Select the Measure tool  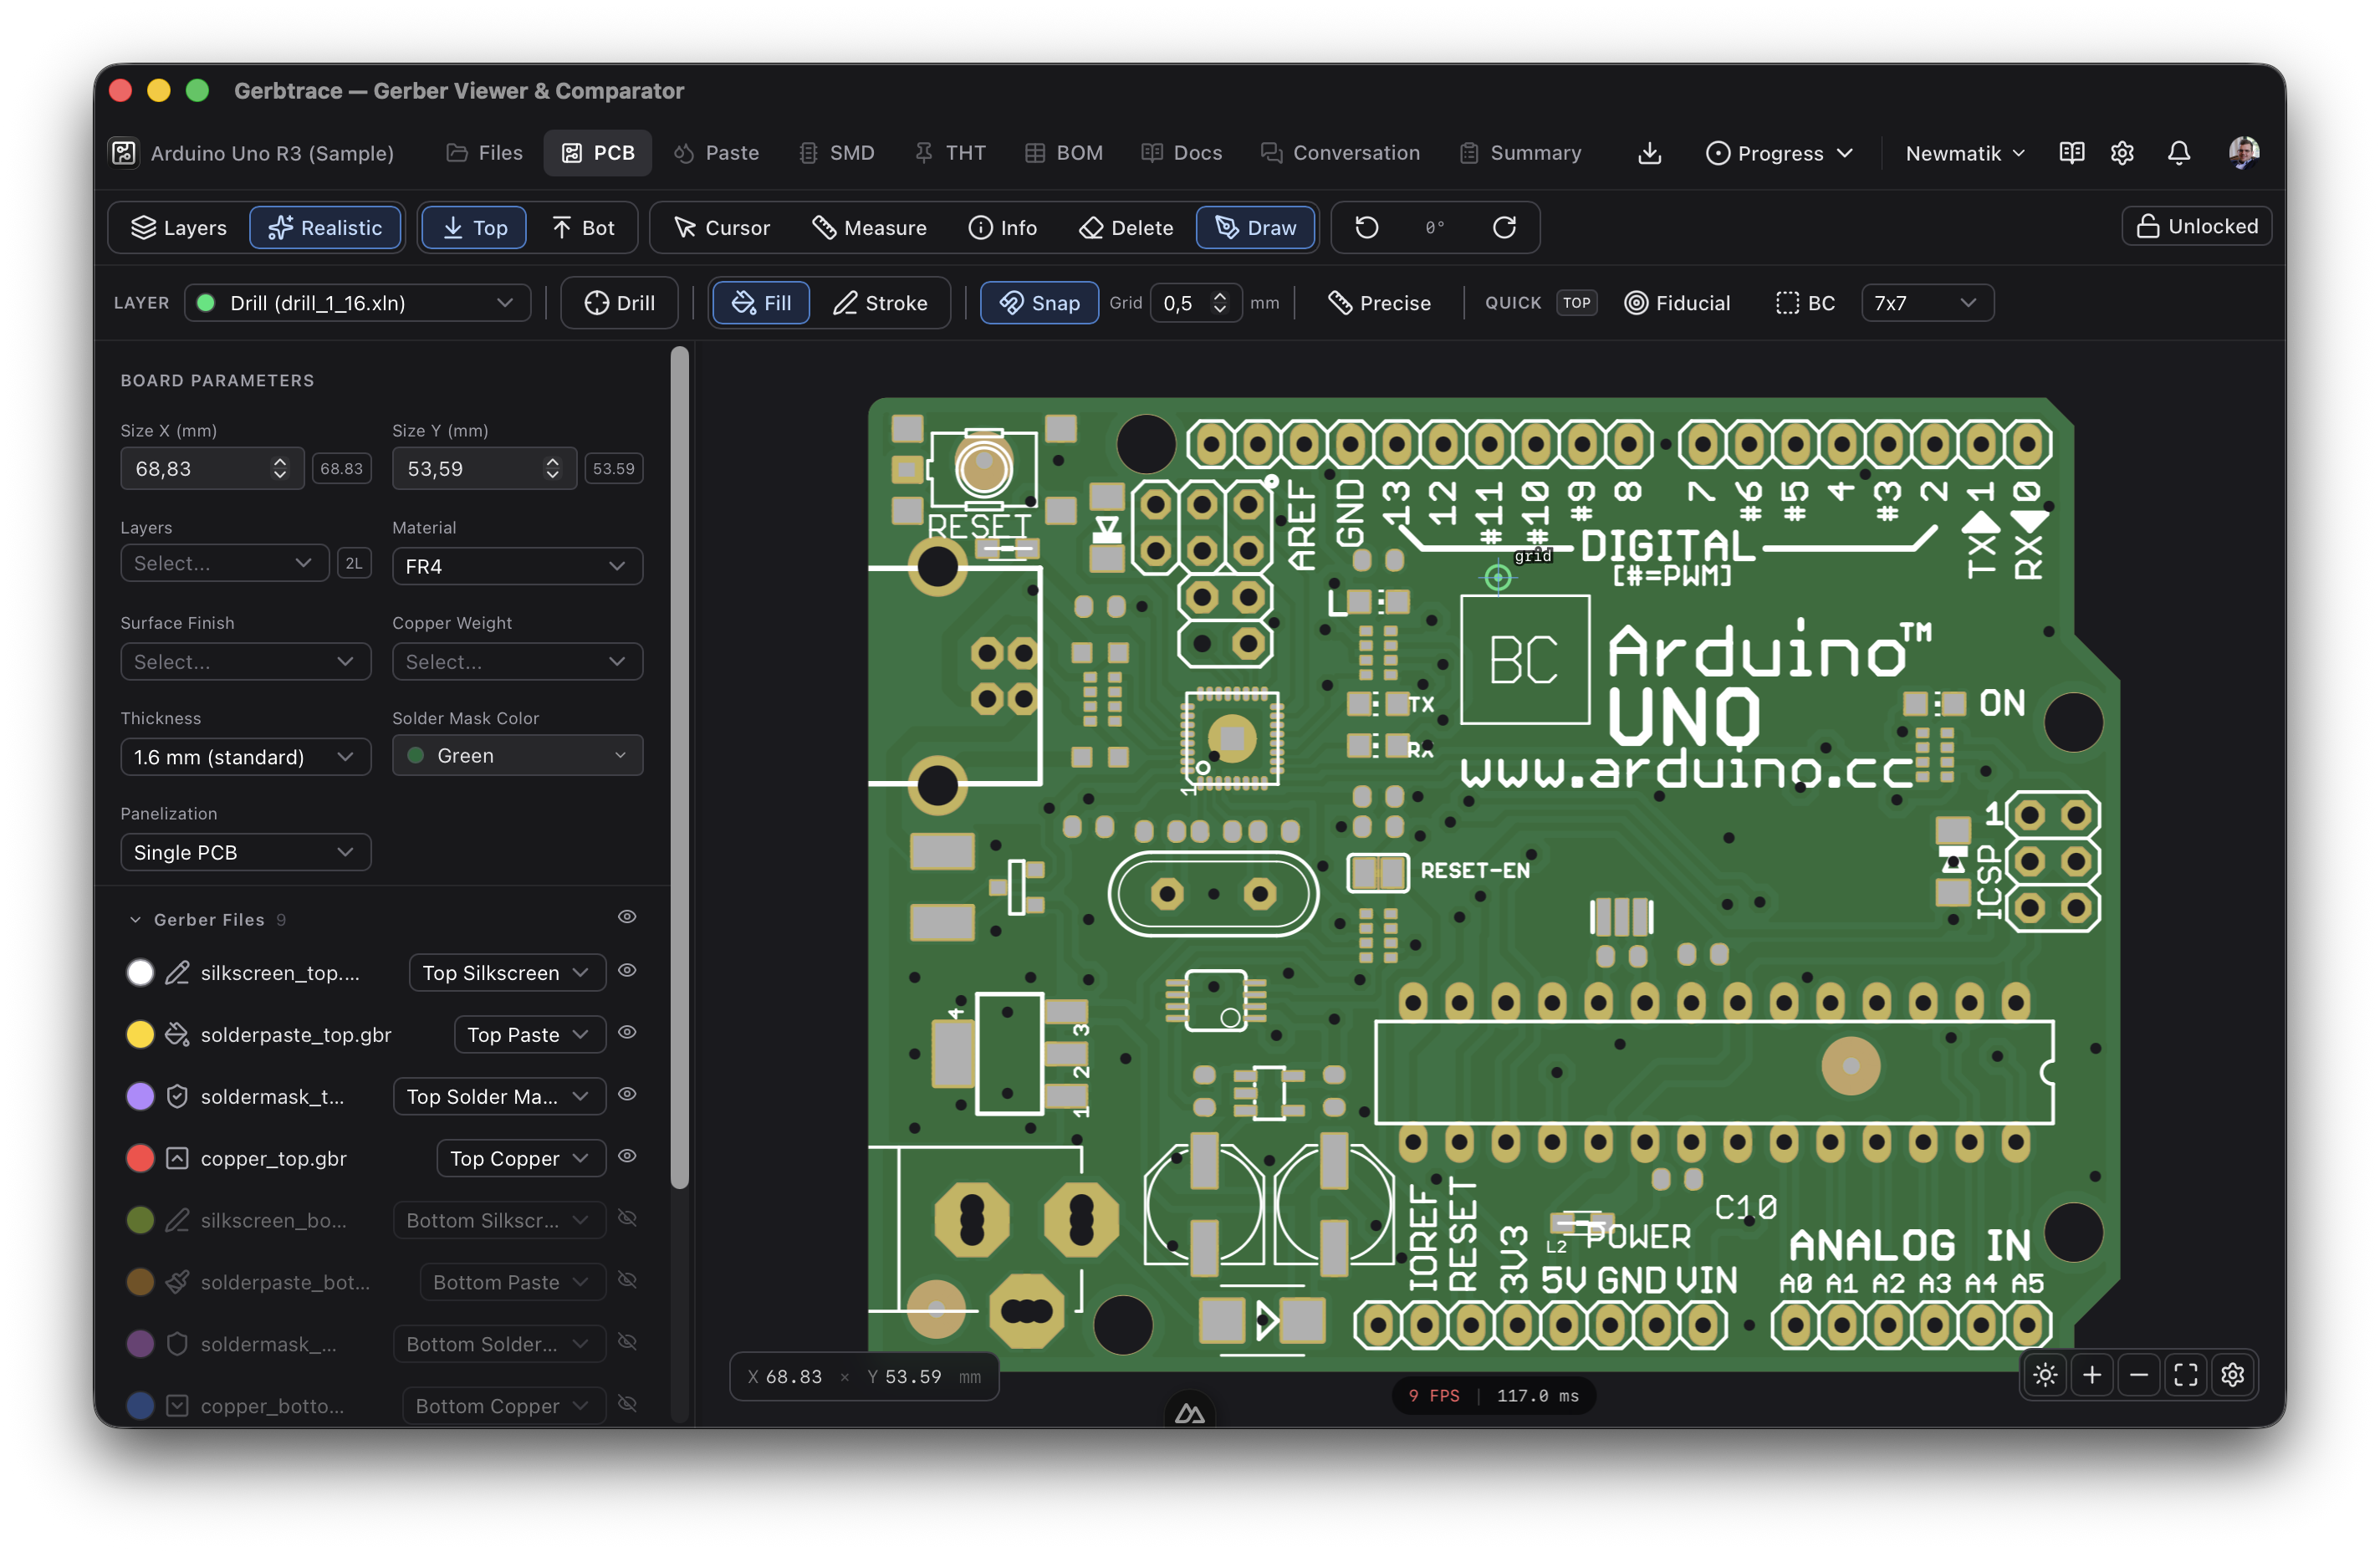click(869, 228)
